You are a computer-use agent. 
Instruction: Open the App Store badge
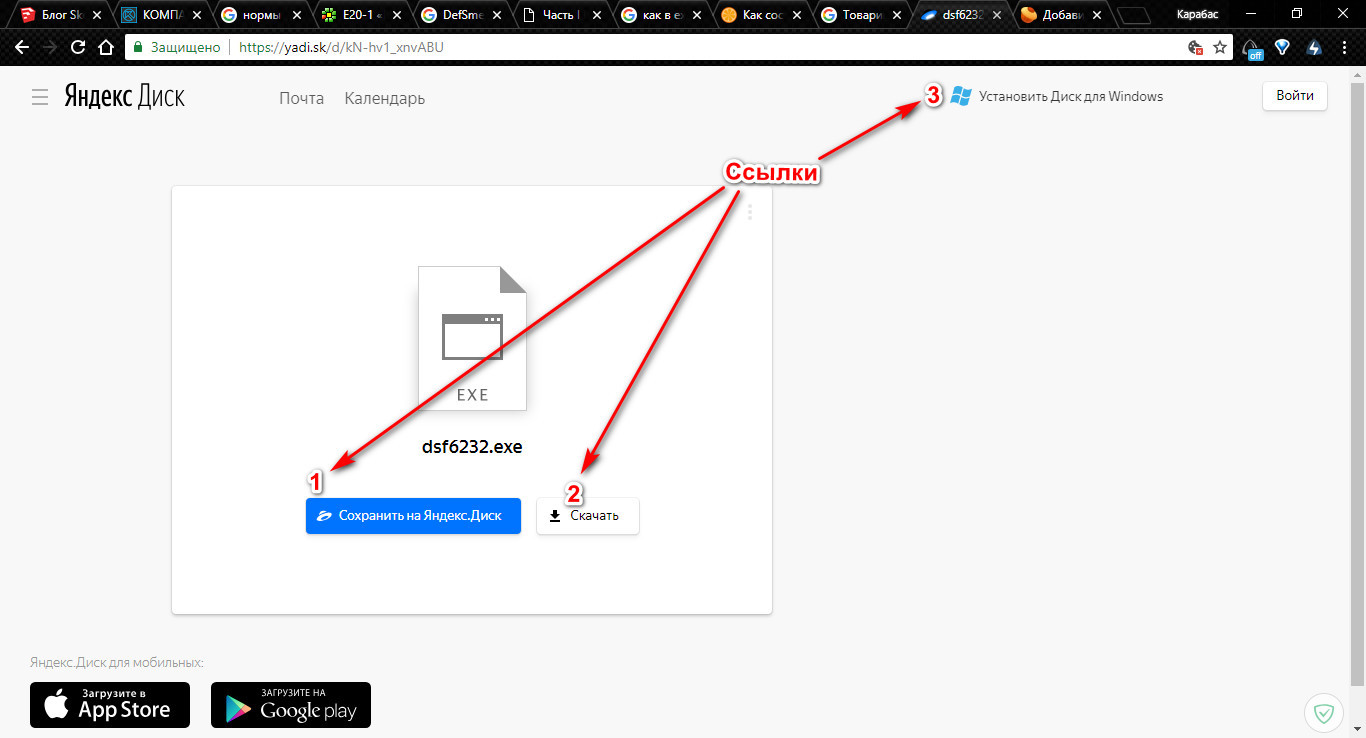[110, 705]
